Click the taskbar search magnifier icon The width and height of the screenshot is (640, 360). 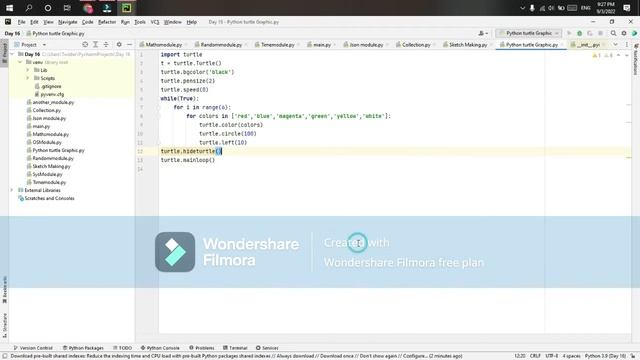(29, 8)
